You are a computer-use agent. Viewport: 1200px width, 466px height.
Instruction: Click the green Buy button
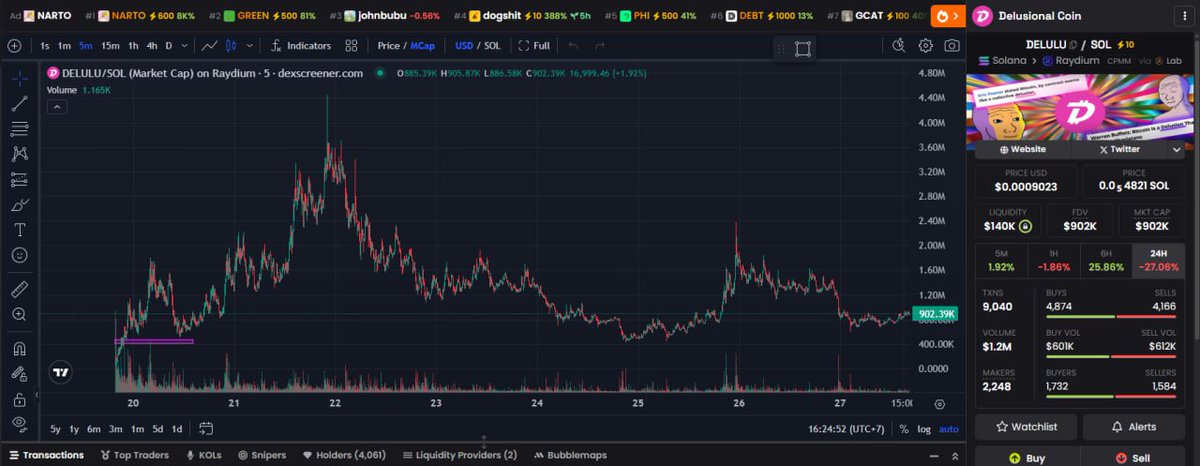point(1027,457)
